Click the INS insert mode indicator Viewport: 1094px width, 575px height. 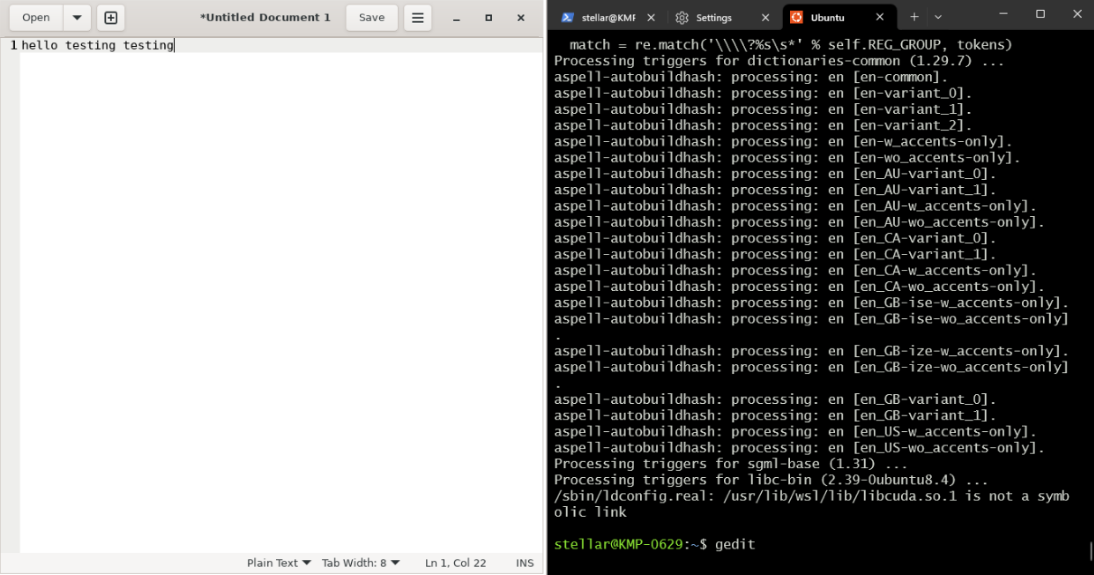pos(525,562)
